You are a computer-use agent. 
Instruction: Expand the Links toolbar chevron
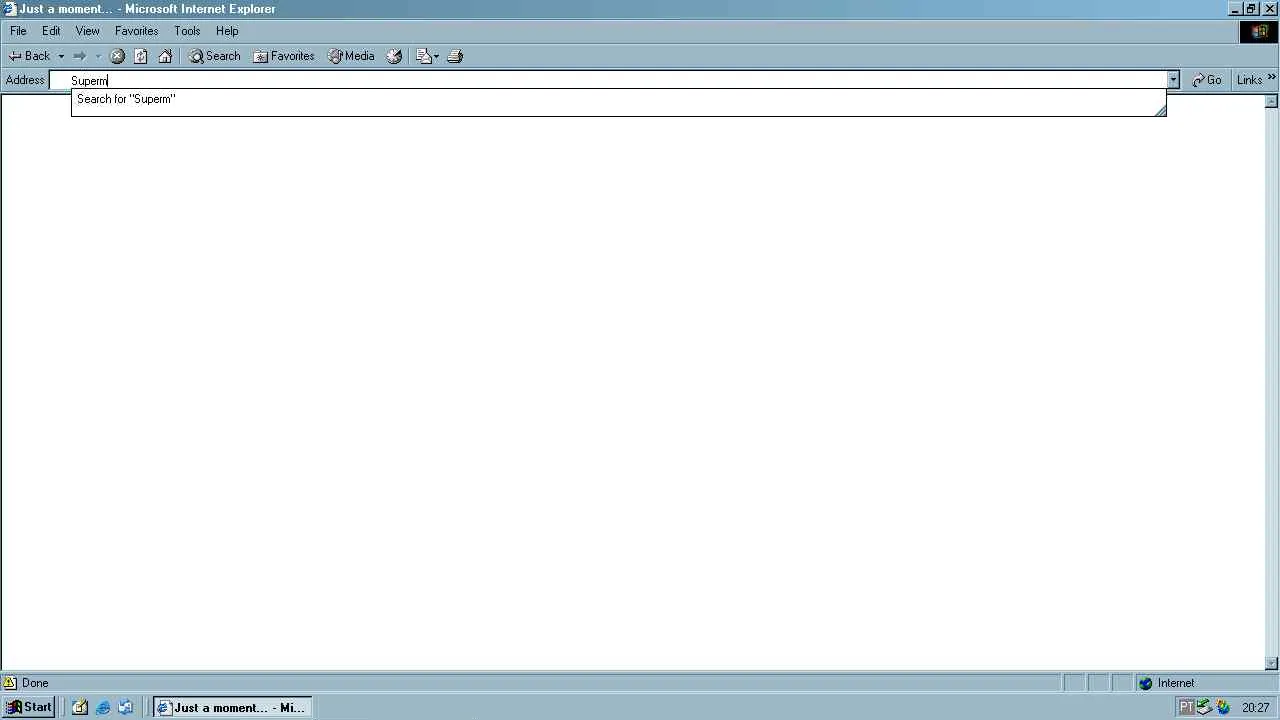click(x=1272, y=77)
